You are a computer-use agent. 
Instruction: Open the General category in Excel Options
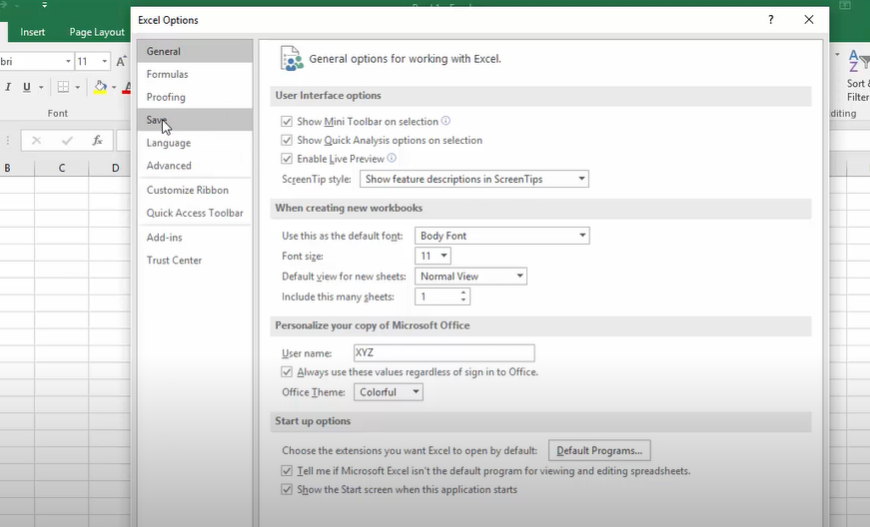click(x=195, y=51)
